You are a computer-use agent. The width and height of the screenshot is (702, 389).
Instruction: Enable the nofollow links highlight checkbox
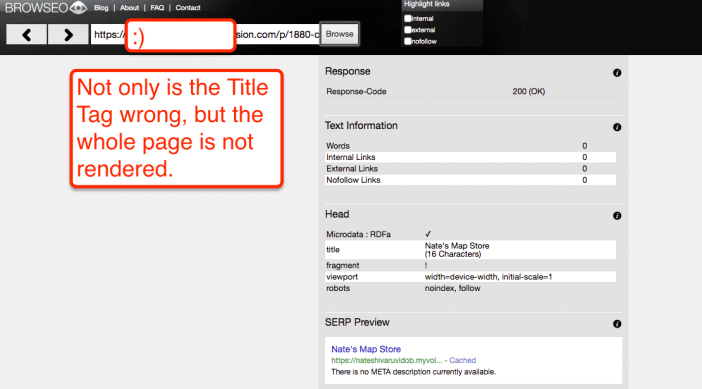coord(407,41)
